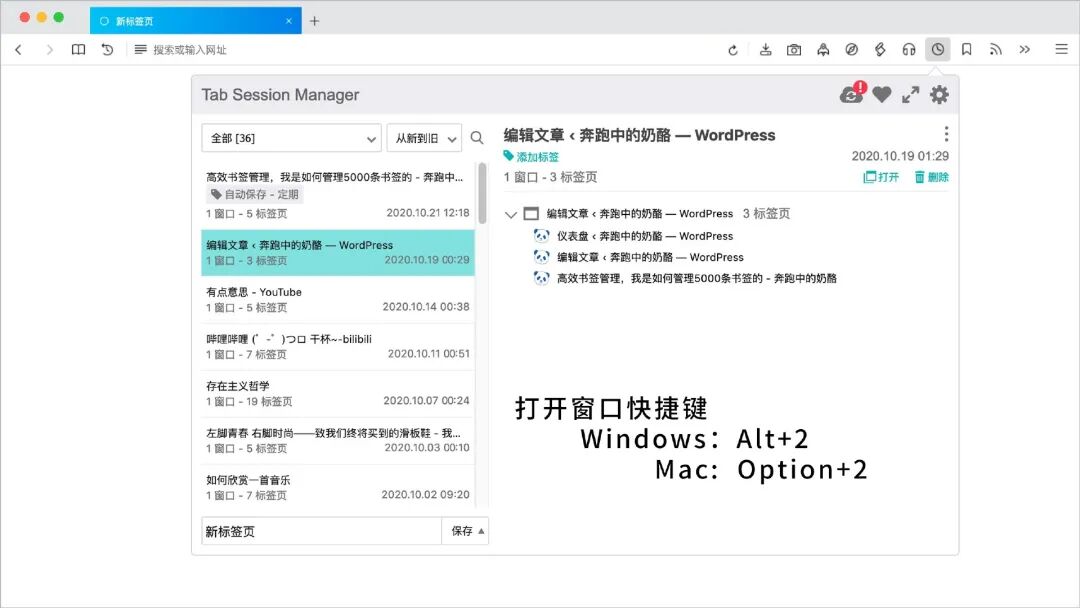Click 保存 to save the session
The height and width of the screenshot is (608, 1080).
[x=461, y=531]
